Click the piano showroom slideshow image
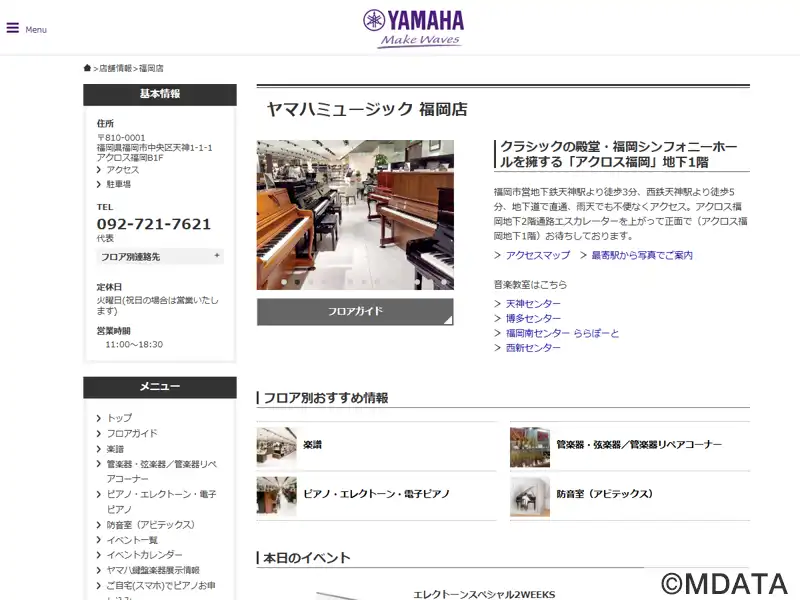Viewport: 800px width, 600px height. (355, 215)
